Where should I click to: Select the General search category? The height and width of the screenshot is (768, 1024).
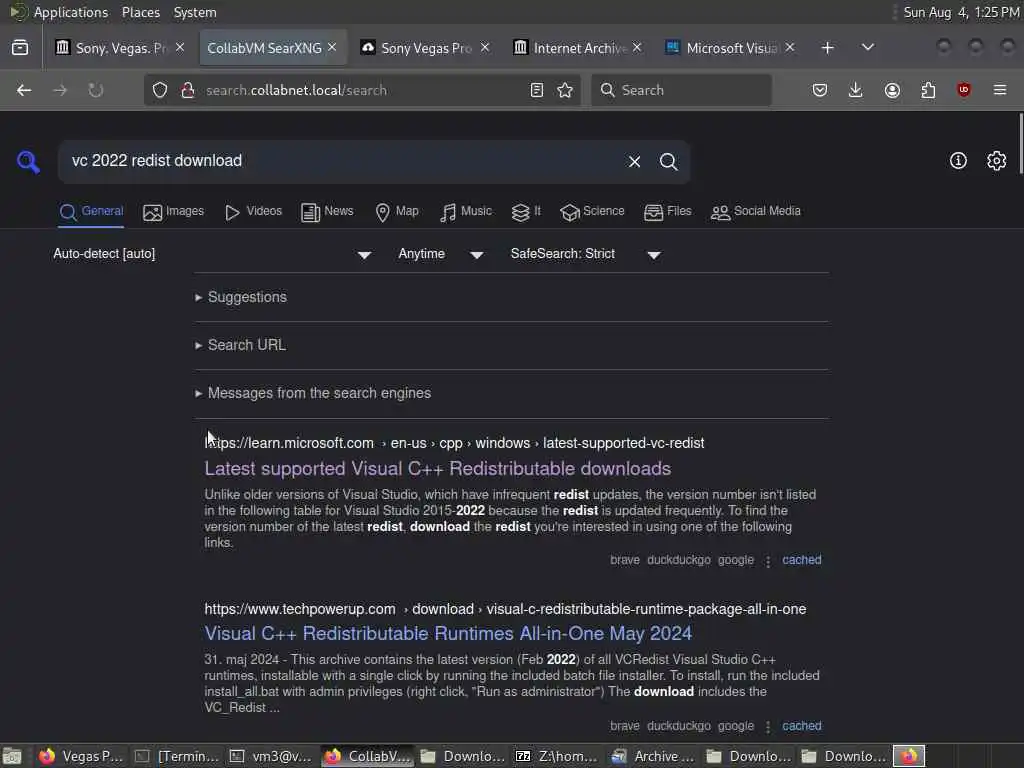click(x=91, y=212)
